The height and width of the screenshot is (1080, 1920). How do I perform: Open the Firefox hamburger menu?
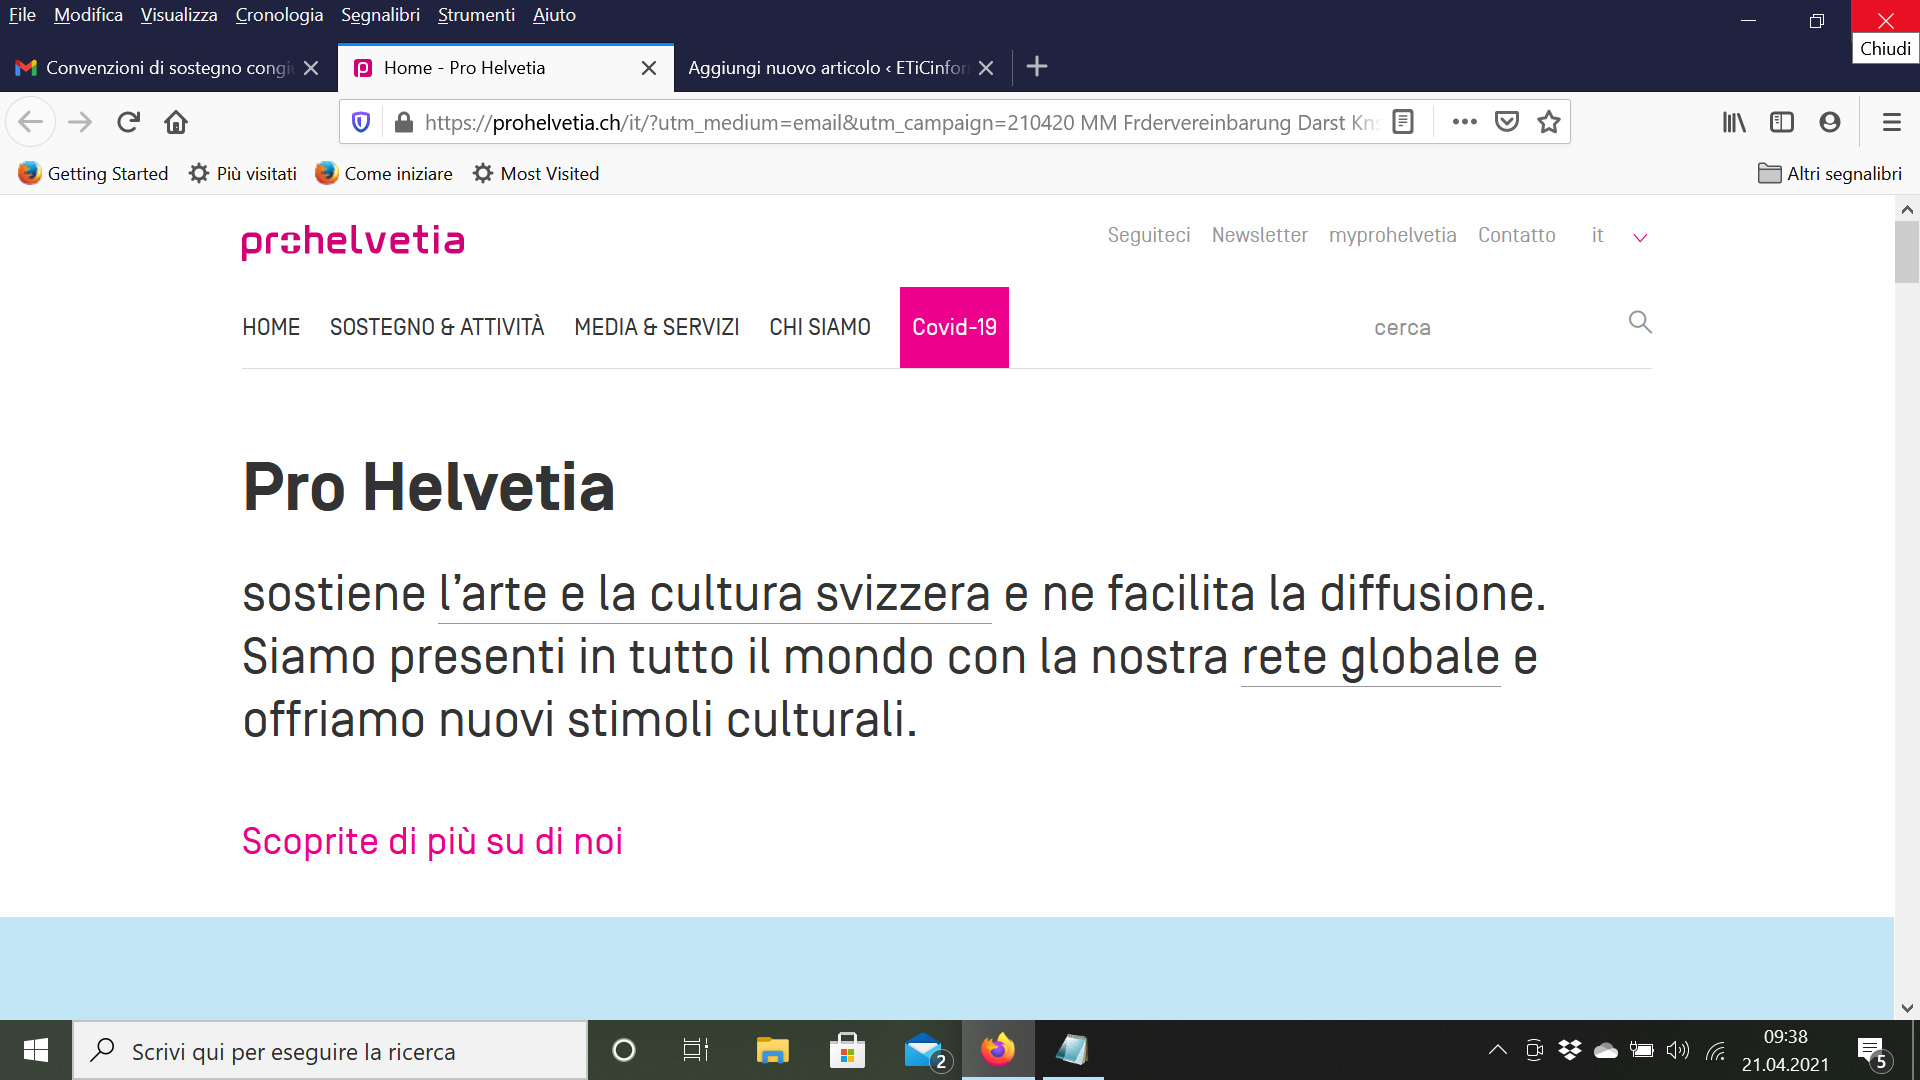click(1891, 122)
